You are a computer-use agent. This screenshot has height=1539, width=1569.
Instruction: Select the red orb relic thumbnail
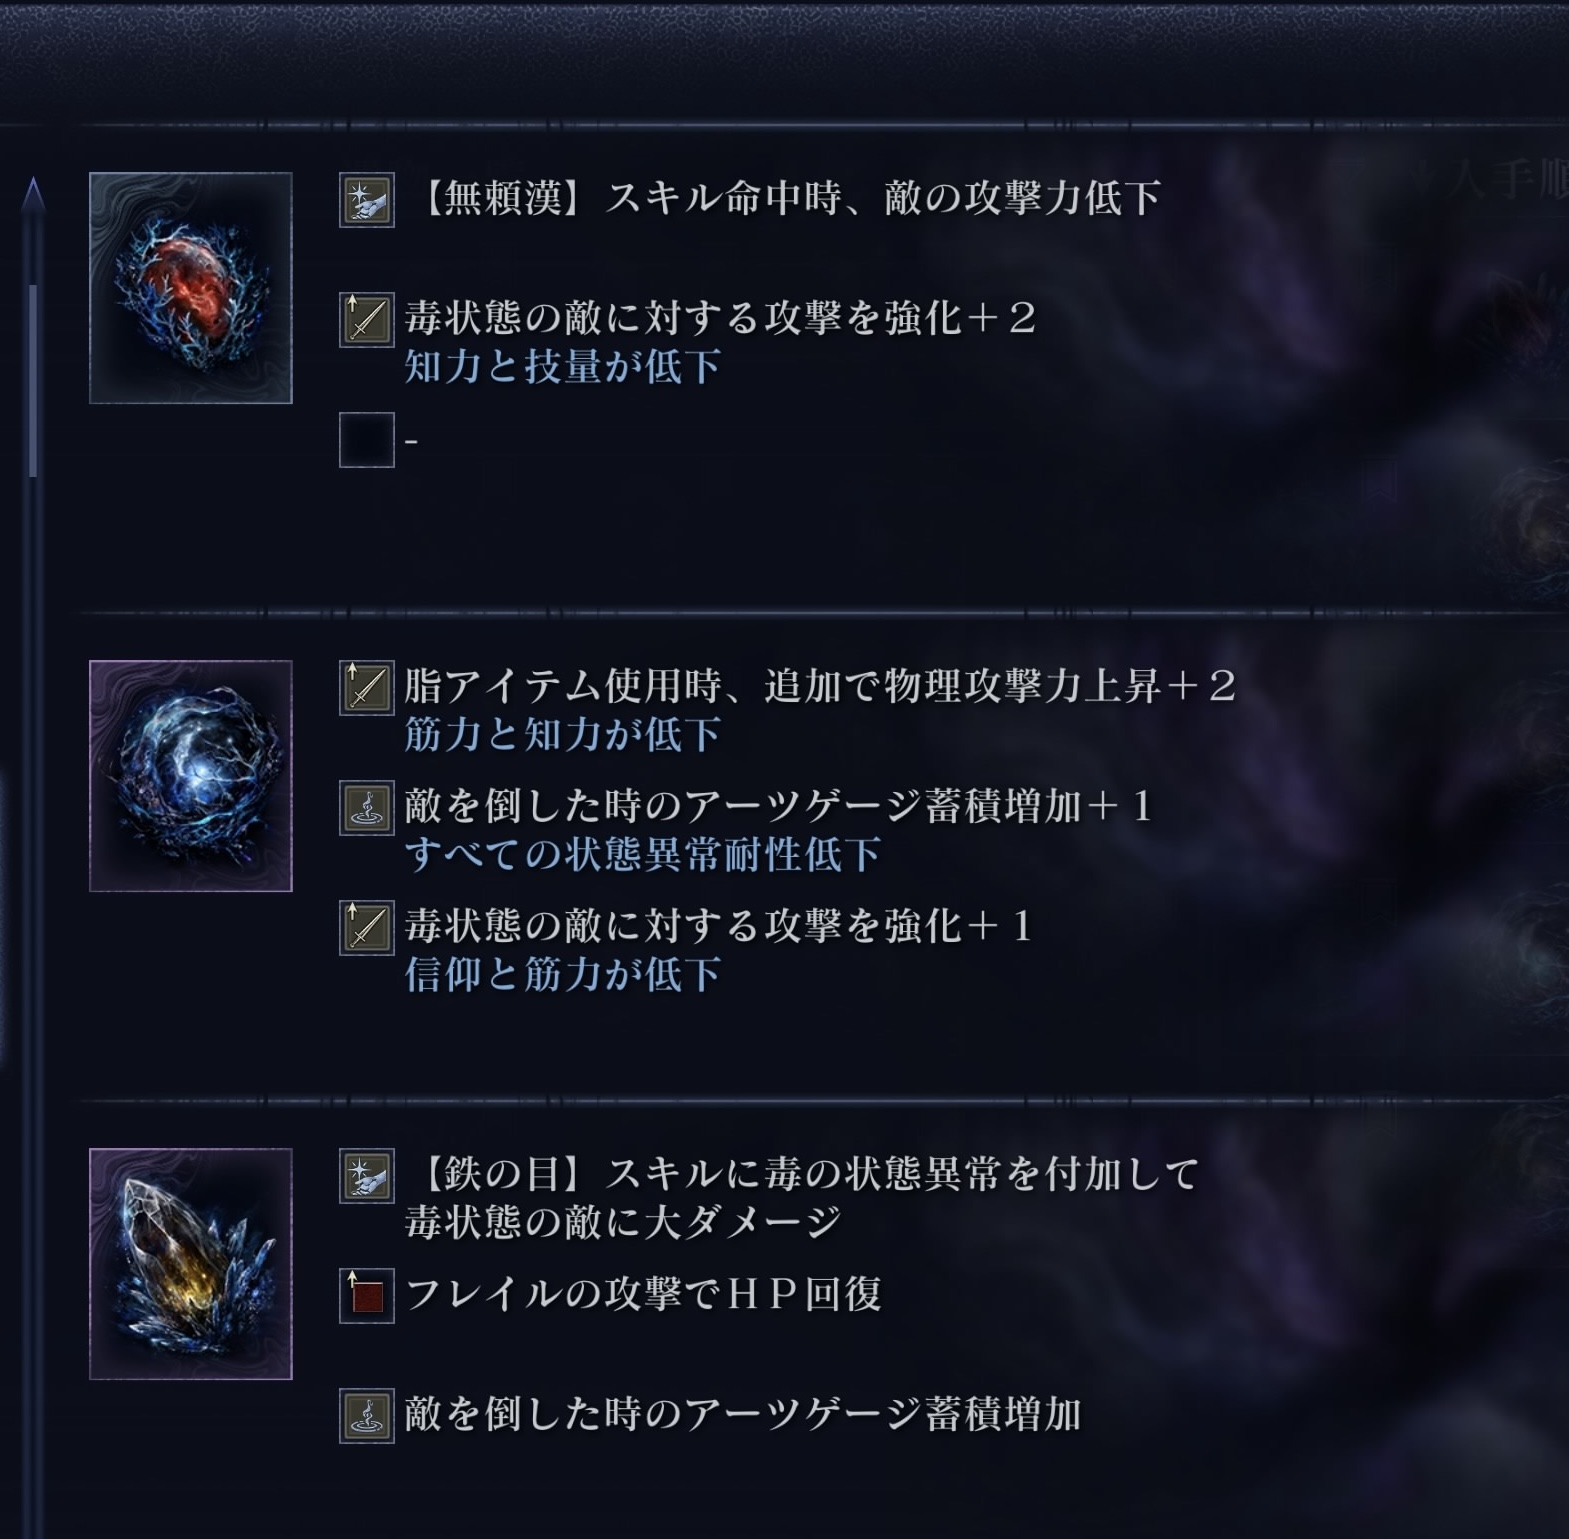pyautogui.click(x=191, y=288)
